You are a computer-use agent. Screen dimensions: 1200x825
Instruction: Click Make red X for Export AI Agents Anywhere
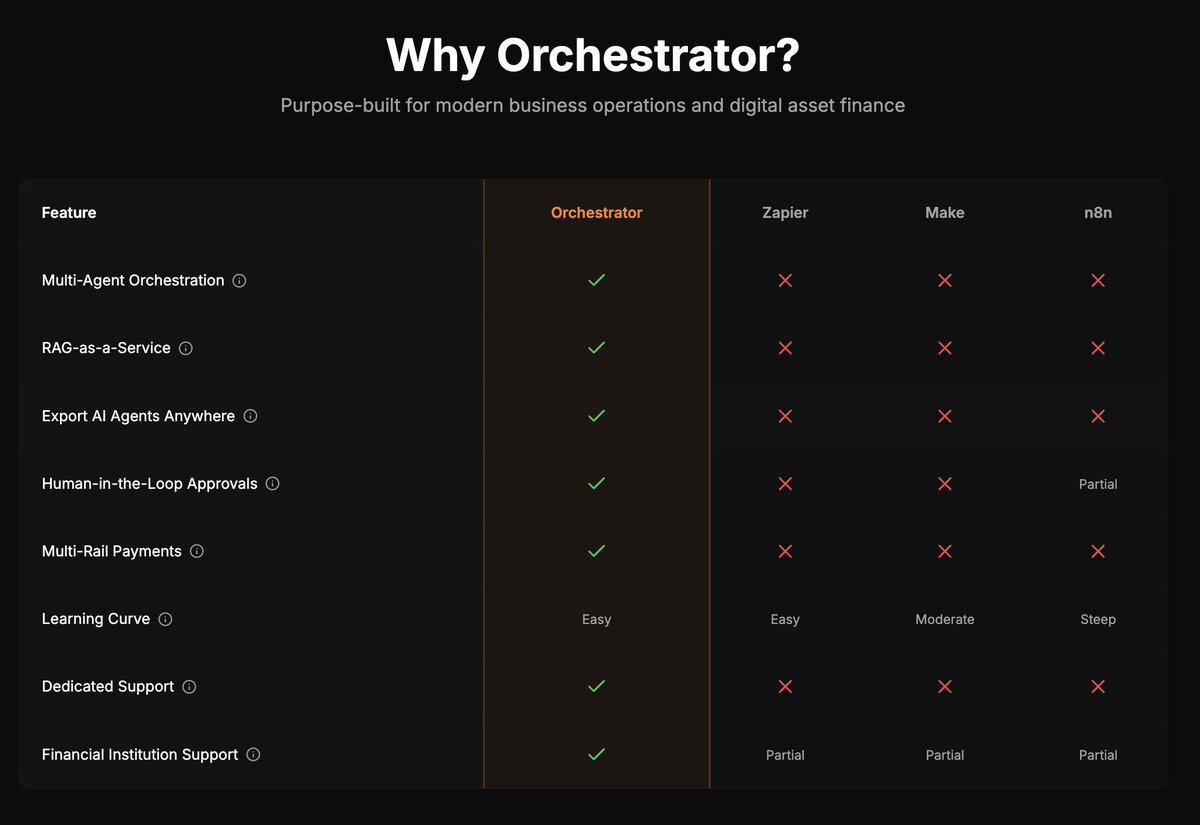point(944,416)
